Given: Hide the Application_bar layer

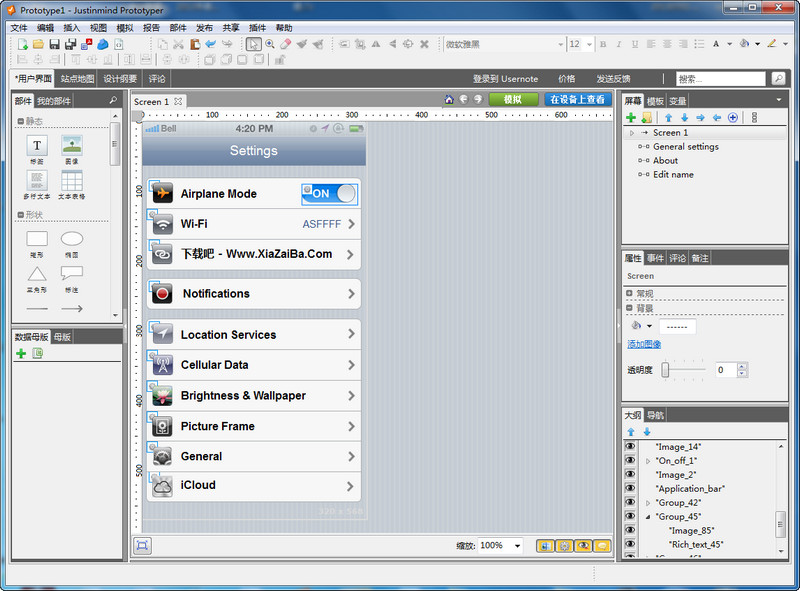Looking at the screenshot, I should (630, 488).
